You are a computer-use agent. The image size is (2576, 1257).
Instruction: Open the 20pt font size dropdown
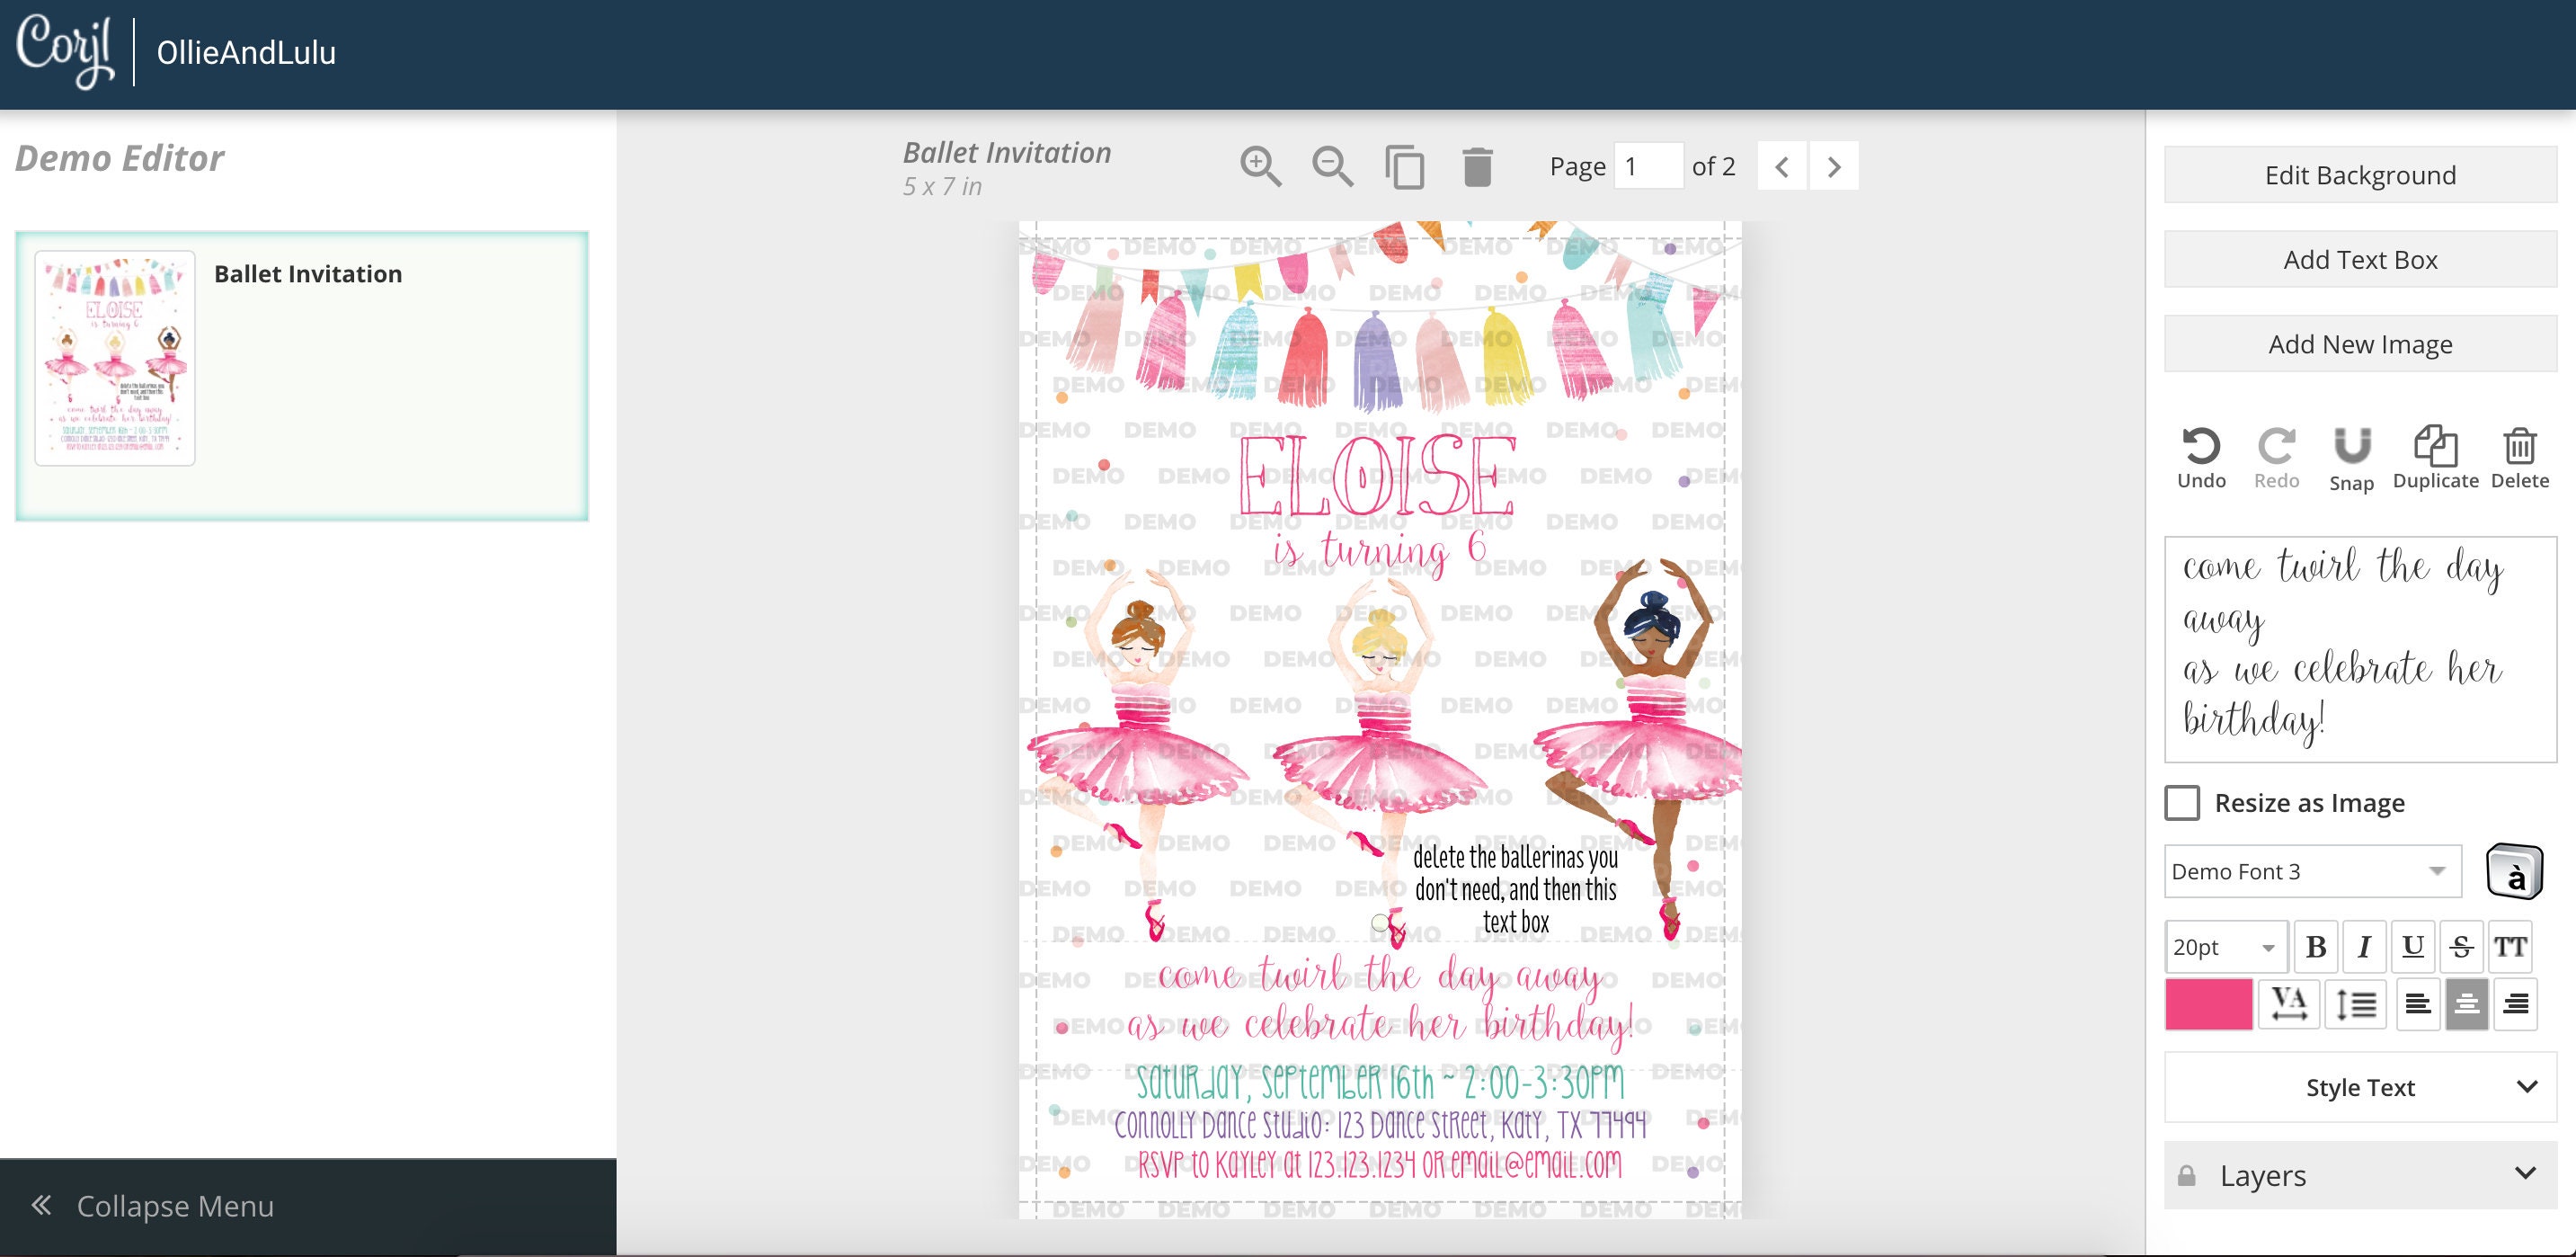click(x=2225, y=946)
